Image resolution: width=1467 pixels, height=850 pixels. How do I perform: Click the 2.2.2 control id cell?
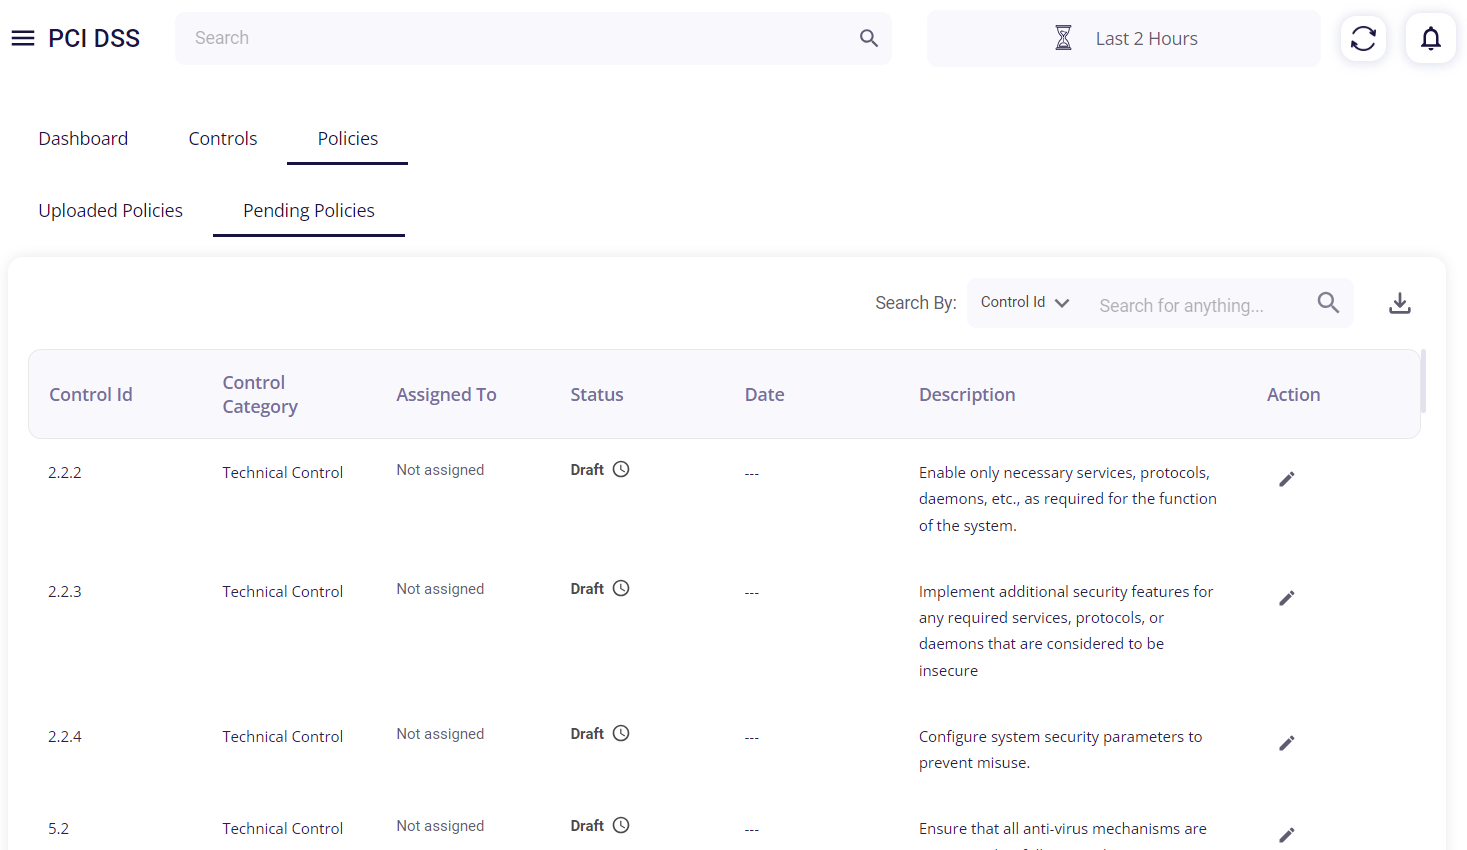[x=65, y=473]
